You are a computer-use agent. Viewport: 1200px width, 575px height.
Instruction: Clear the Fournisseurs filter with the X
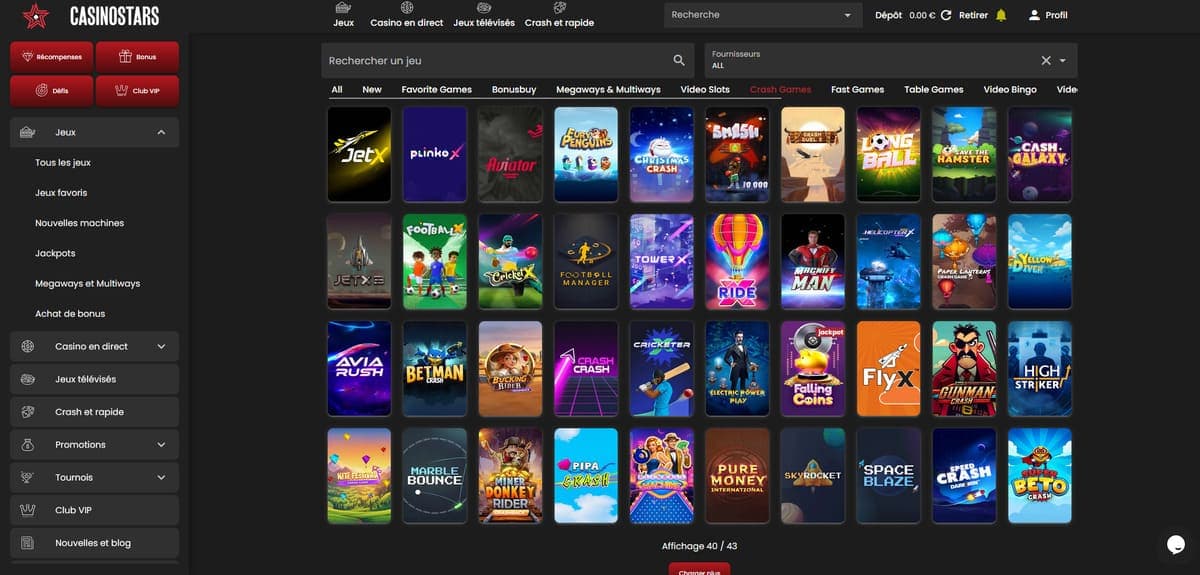(x=1046, y=60)
